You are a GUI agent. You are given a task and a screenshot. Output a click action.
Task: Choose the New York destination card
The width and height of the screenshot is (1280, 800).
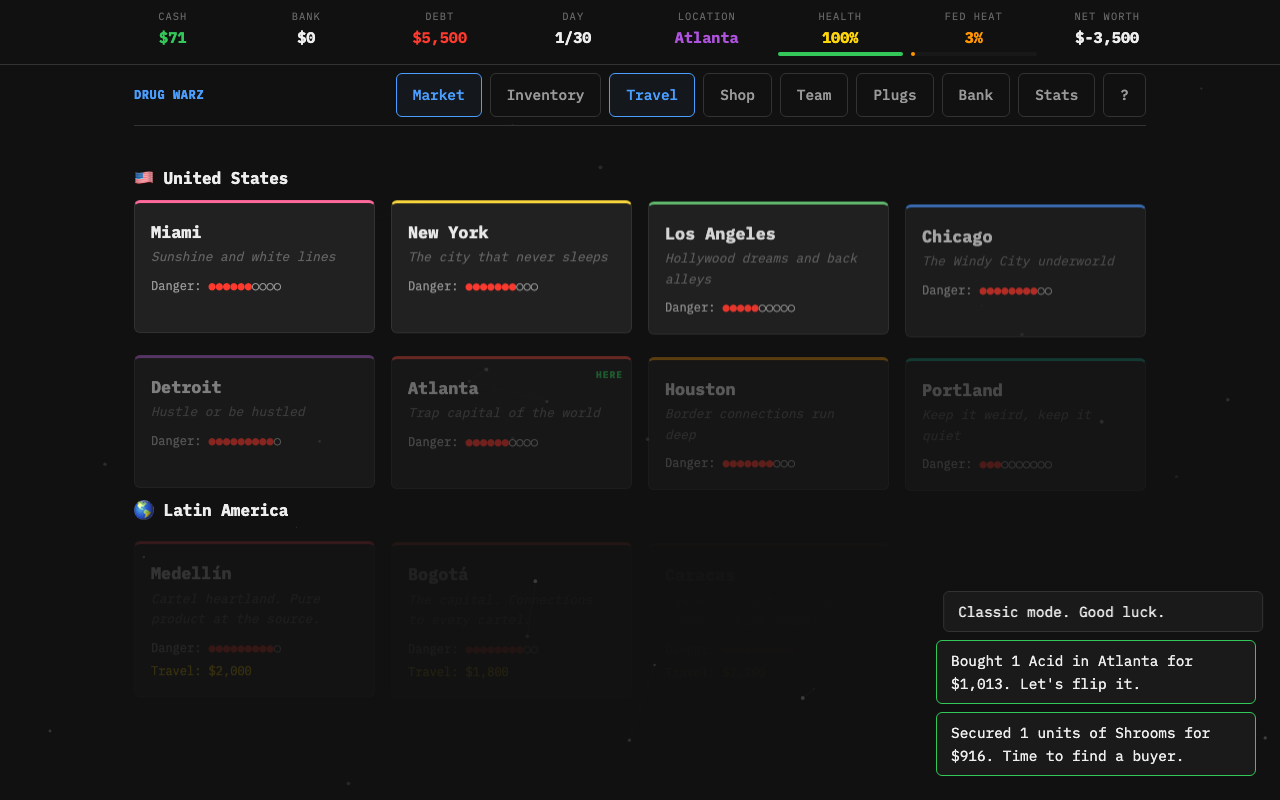(x=511, y=266)
